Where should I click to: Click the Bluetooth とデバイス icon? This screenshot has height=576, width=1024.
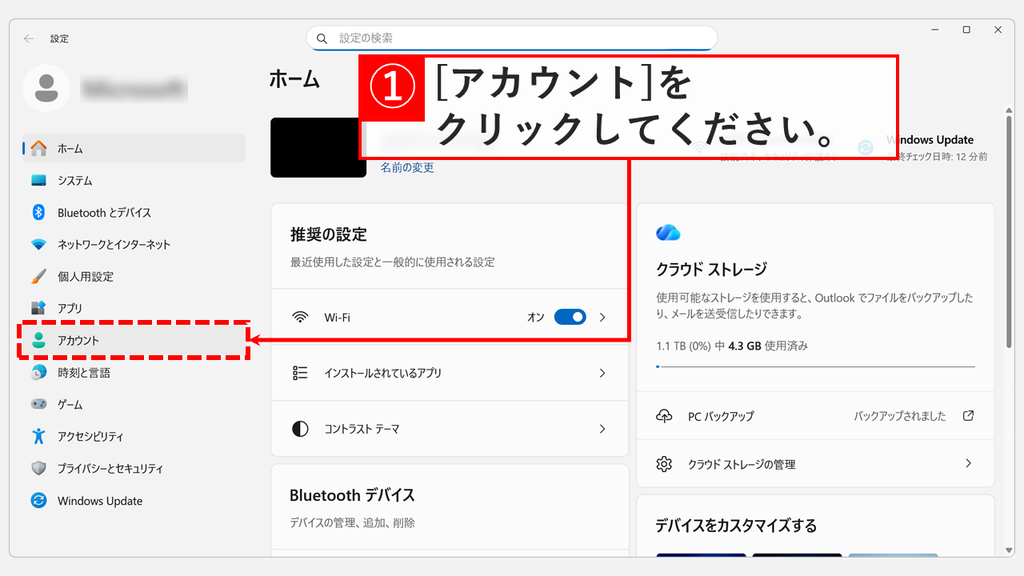click(39, 212)
